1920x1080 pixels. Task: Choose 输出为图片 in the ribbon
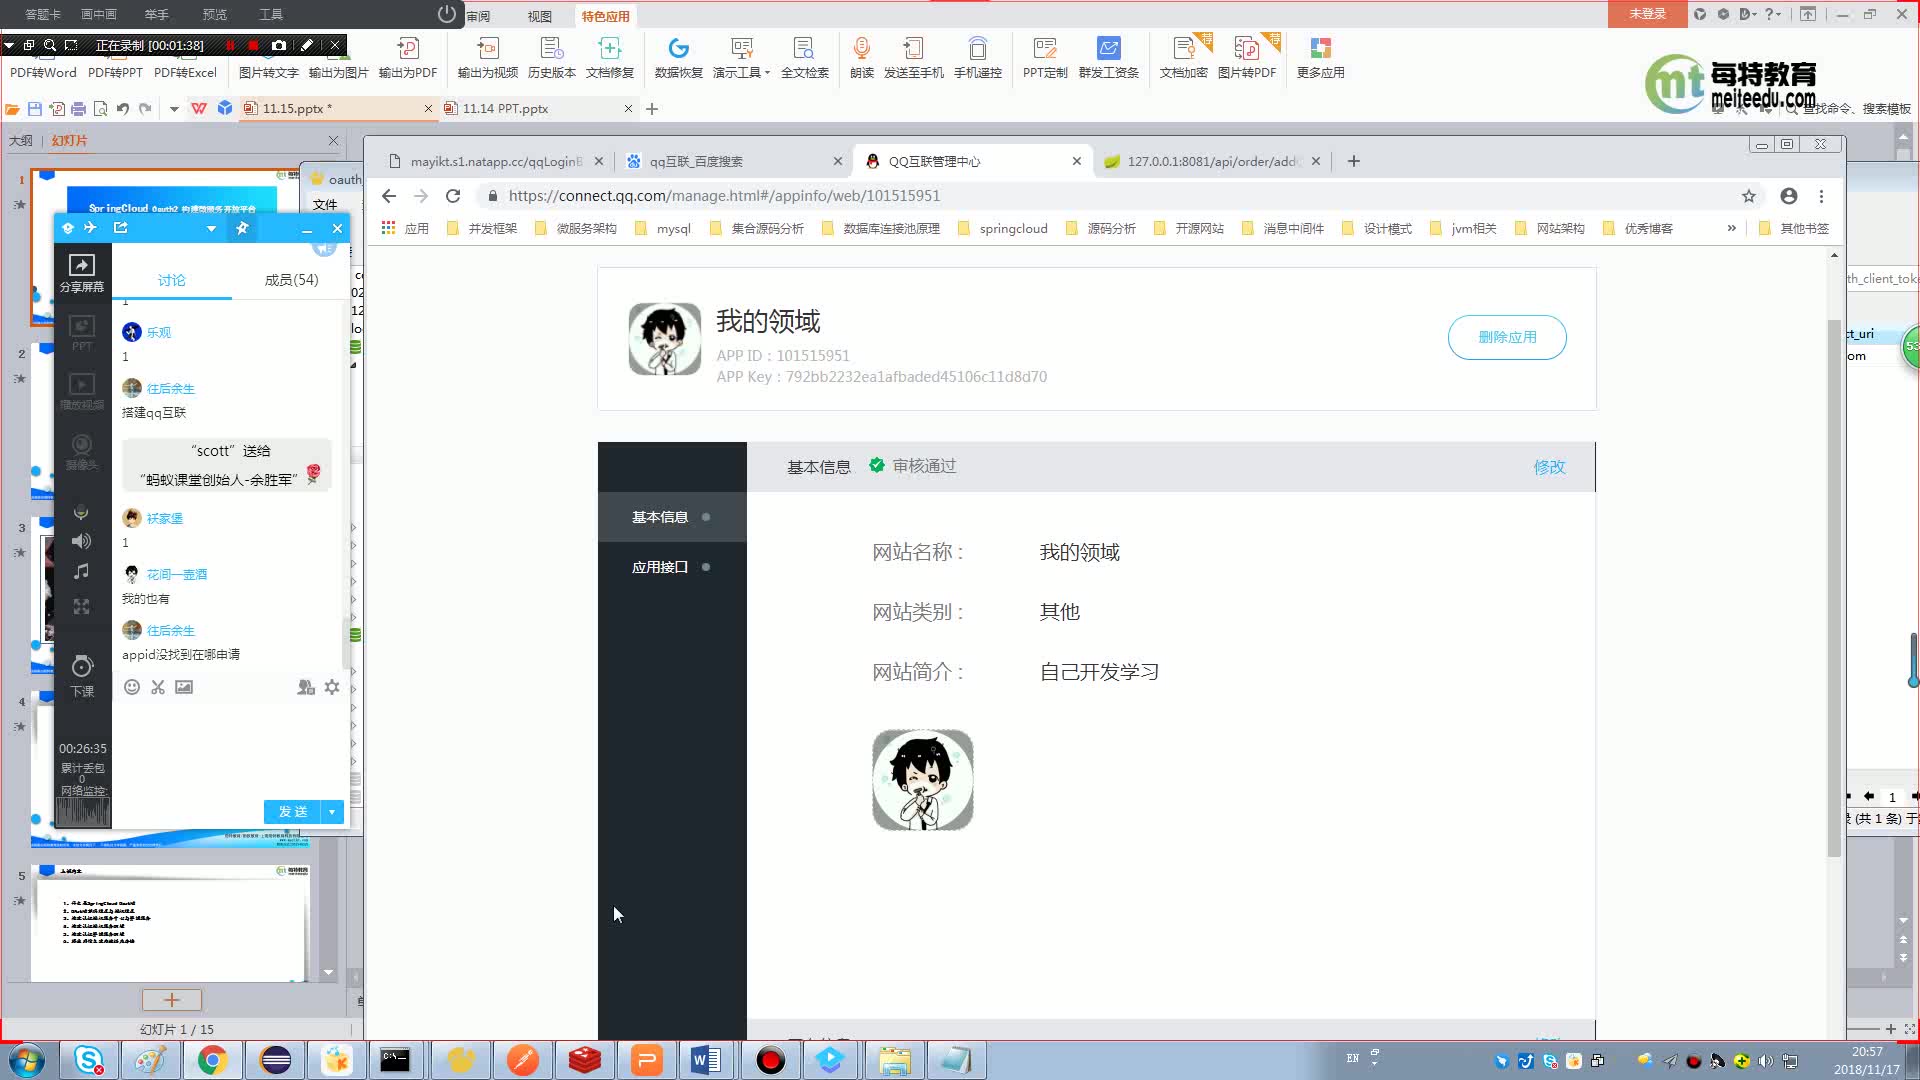(x=338, y=58)
